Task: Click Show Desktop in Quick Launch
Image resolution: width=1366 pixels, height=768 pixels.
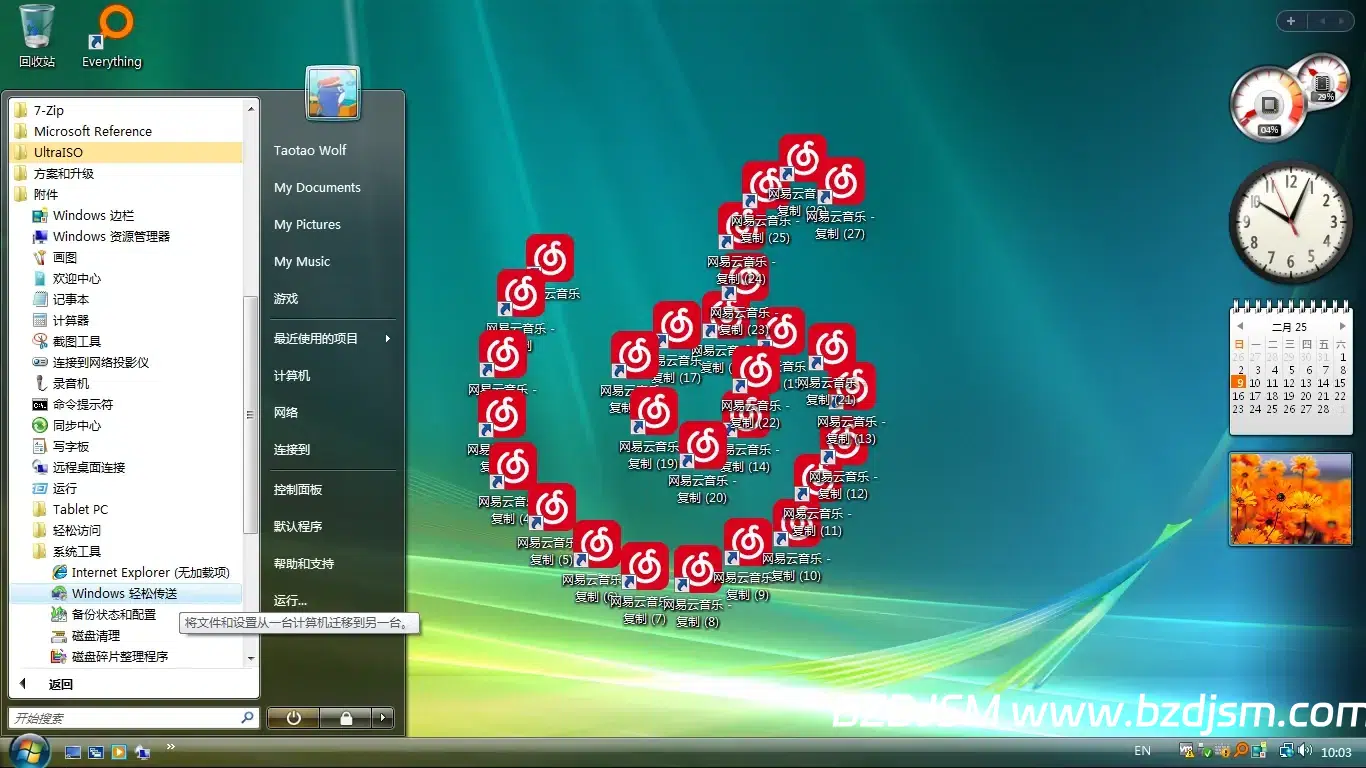Action: click(x=73, y=752)
